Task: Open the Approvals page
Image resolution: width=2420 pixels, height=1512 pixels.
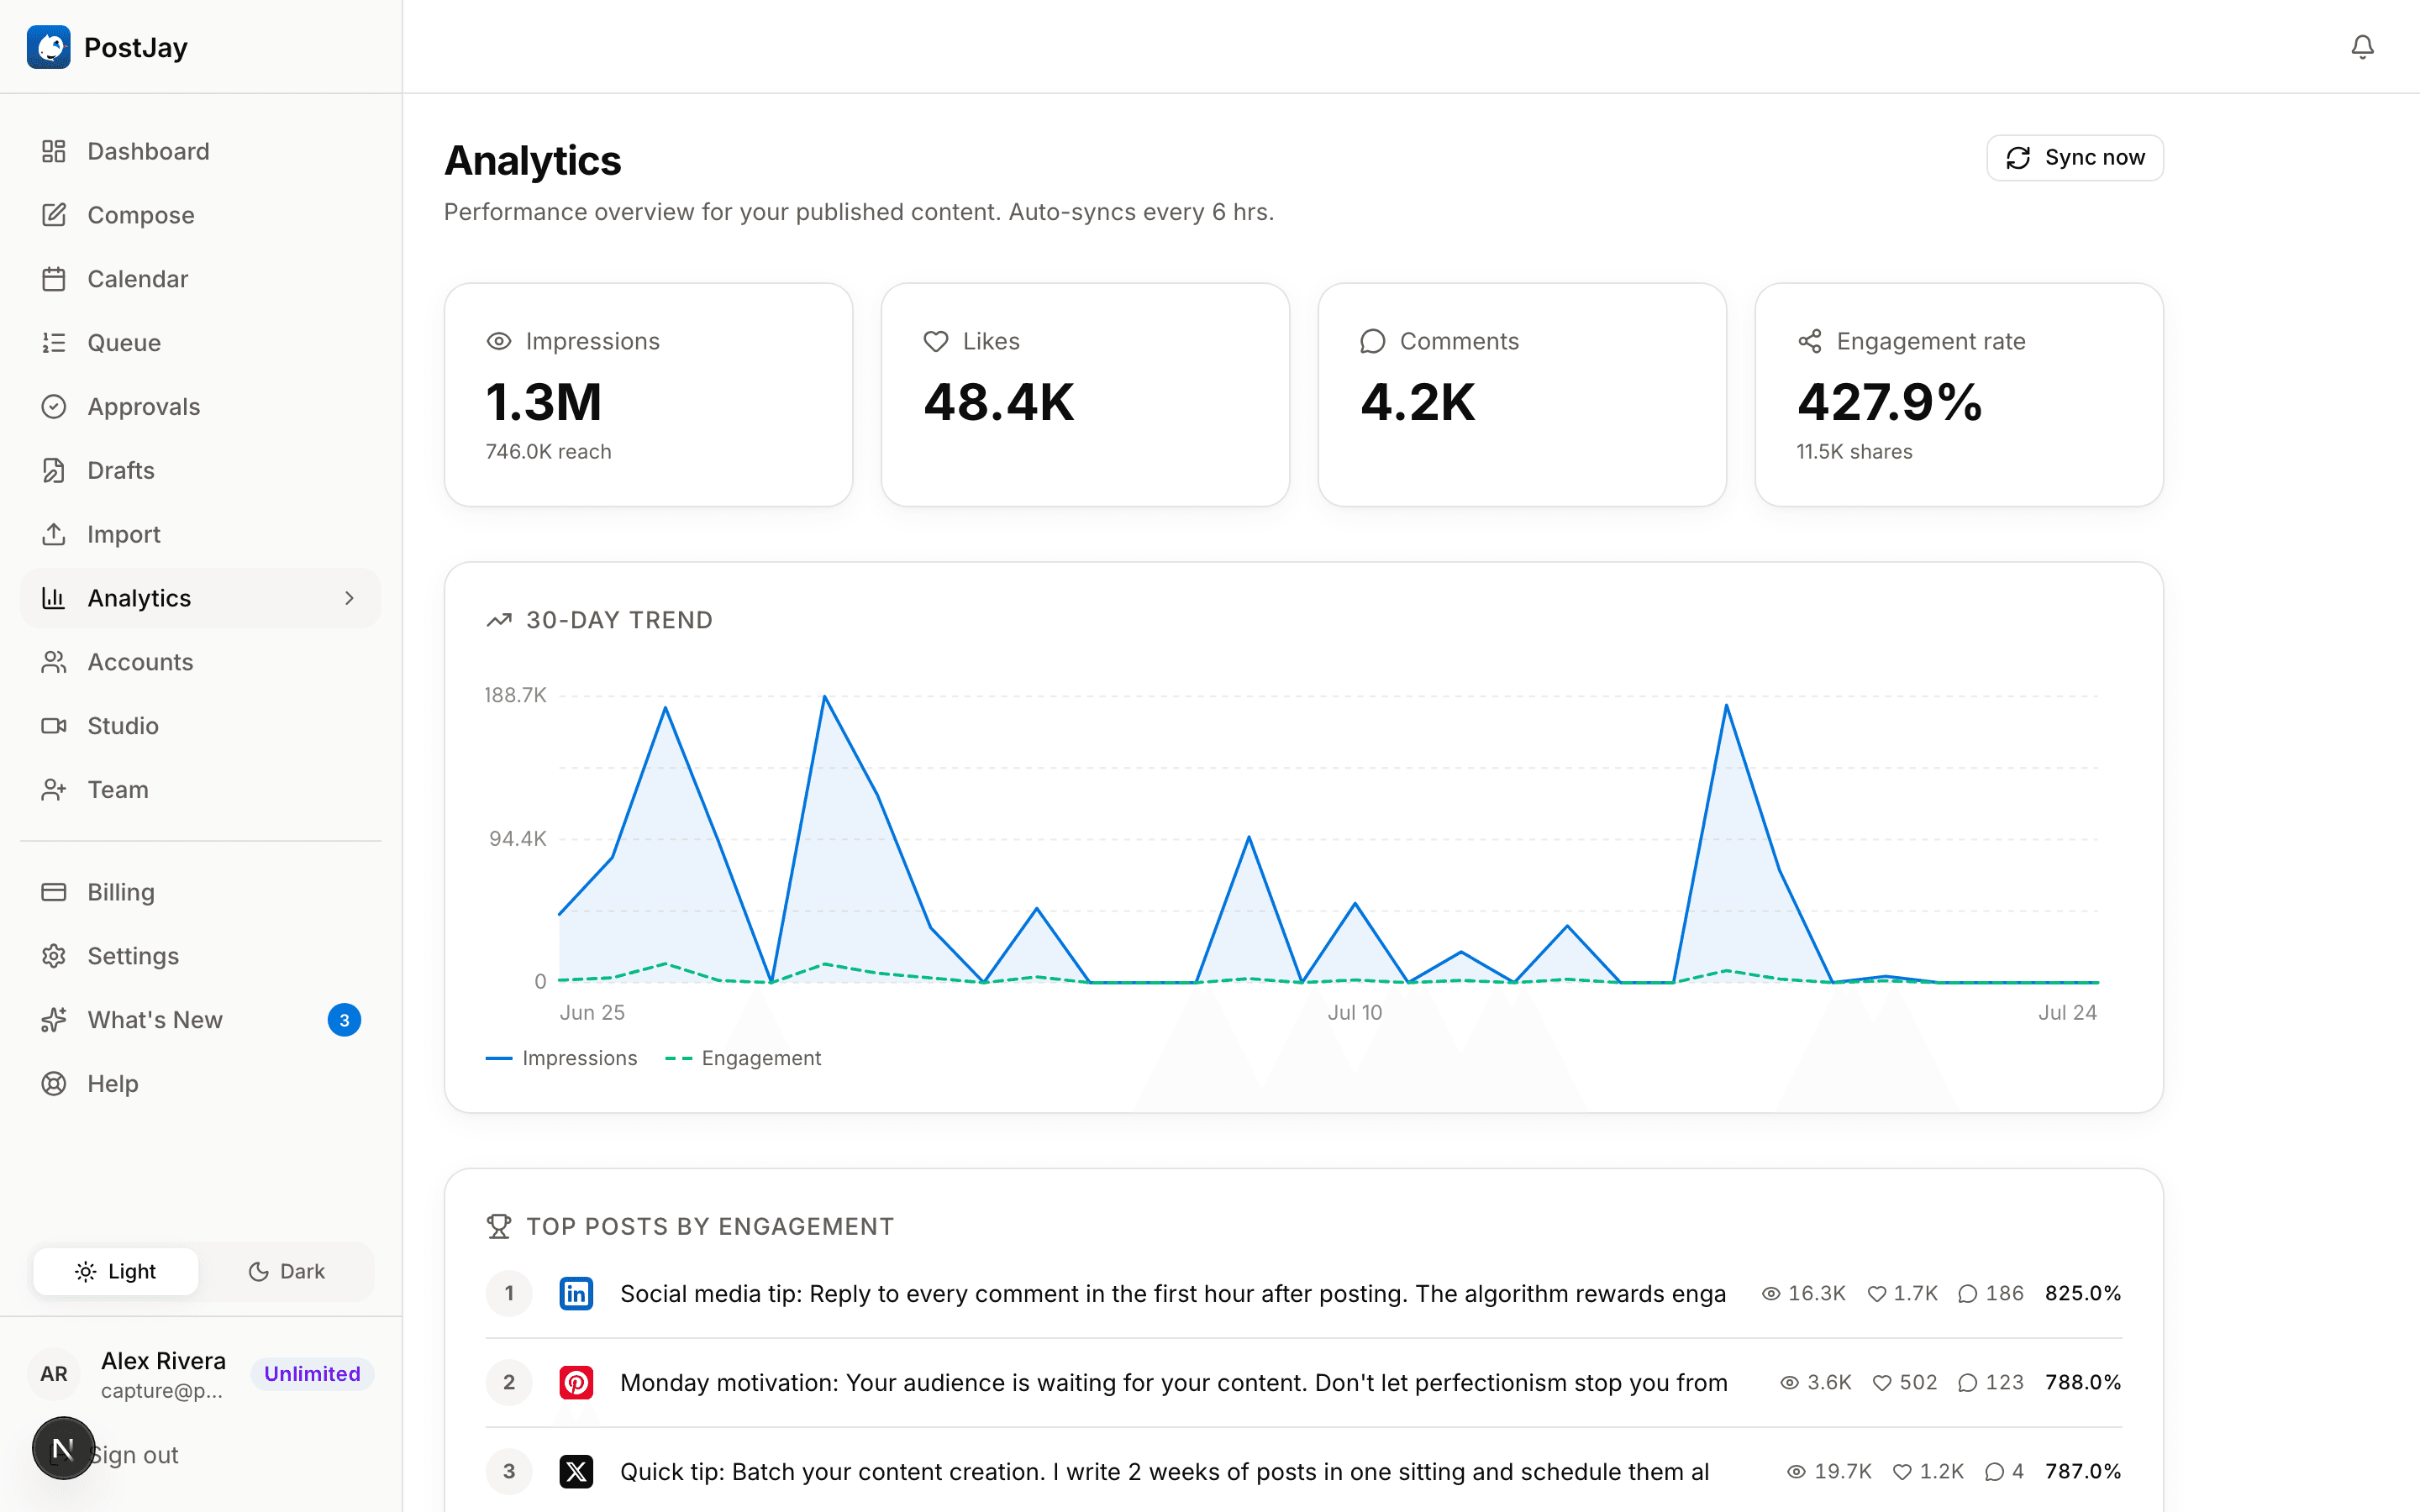Action: click(200, 407)
